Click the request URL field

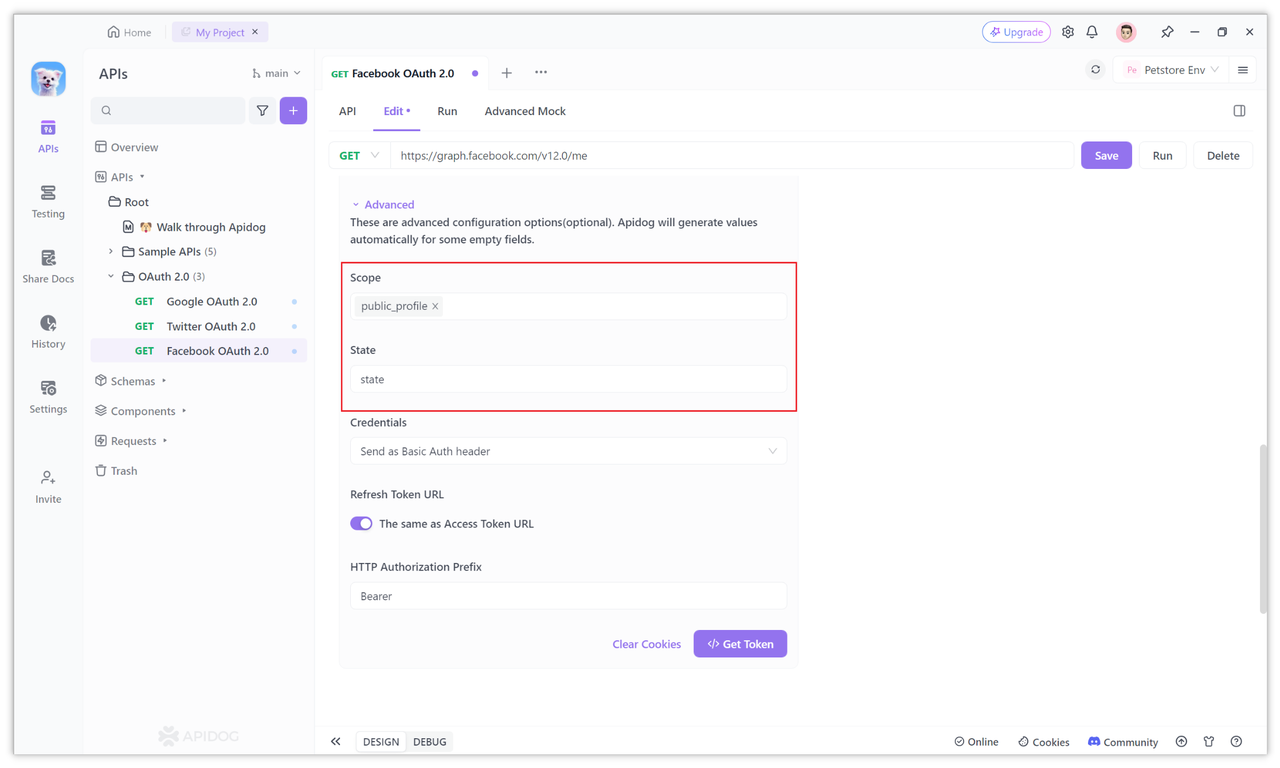coord(732,156)
